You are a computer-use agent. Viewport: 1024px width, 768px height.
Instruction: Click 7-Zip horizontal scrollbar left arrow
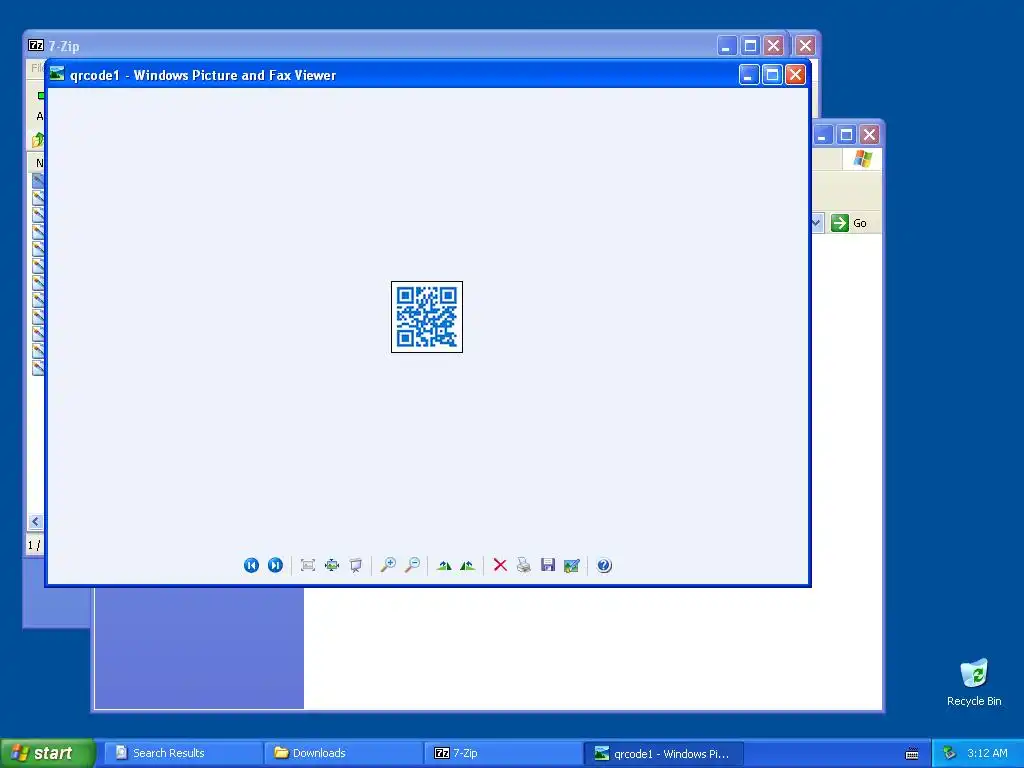(35, 522)
